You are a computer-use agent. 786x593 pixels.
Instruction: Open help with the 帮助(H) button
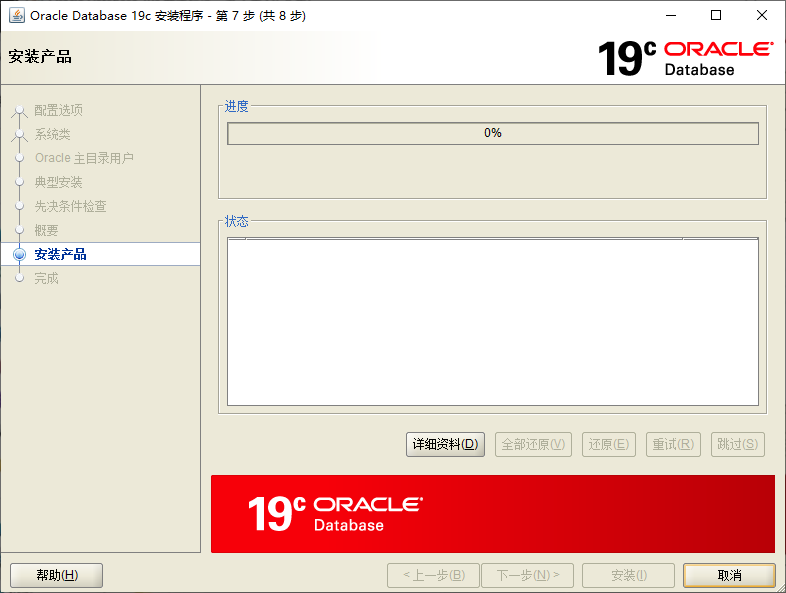coord(57,575)
